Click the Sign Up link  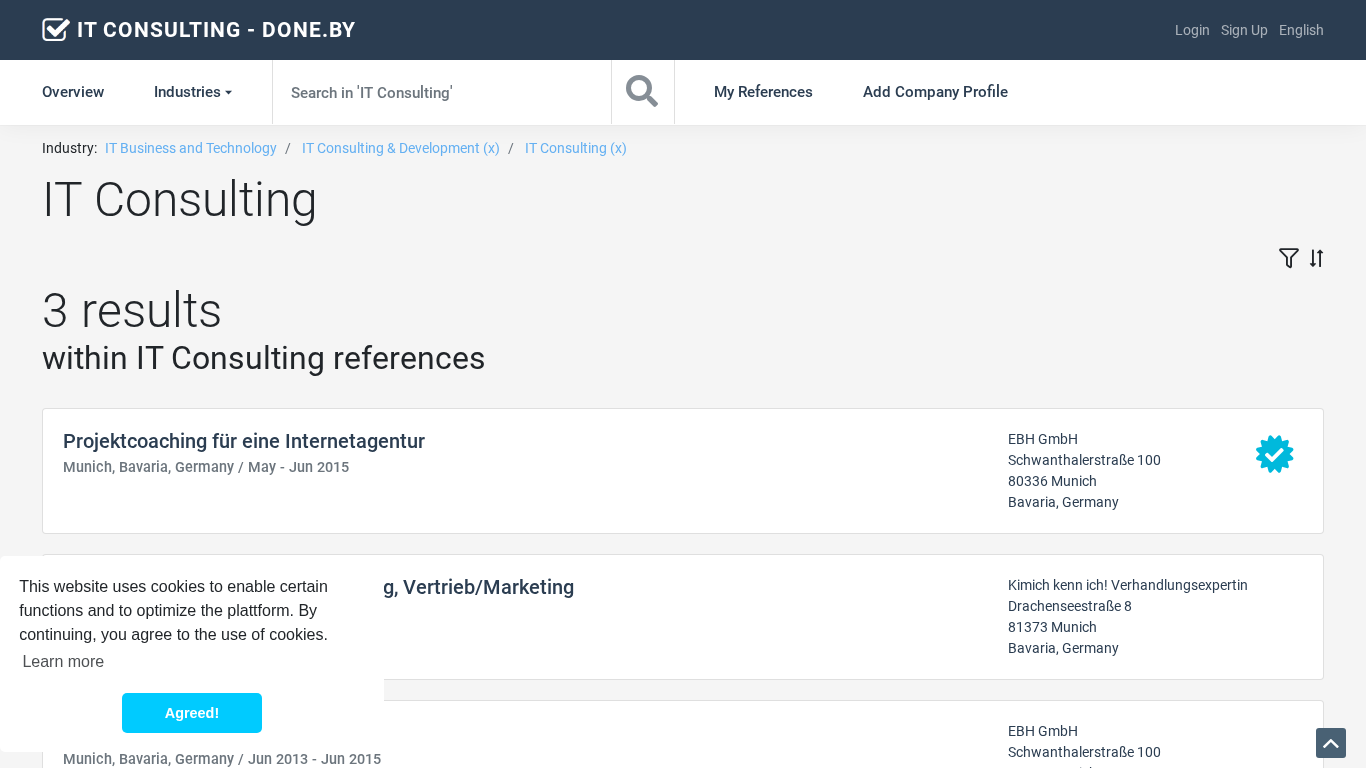[x=1243, y=30]
